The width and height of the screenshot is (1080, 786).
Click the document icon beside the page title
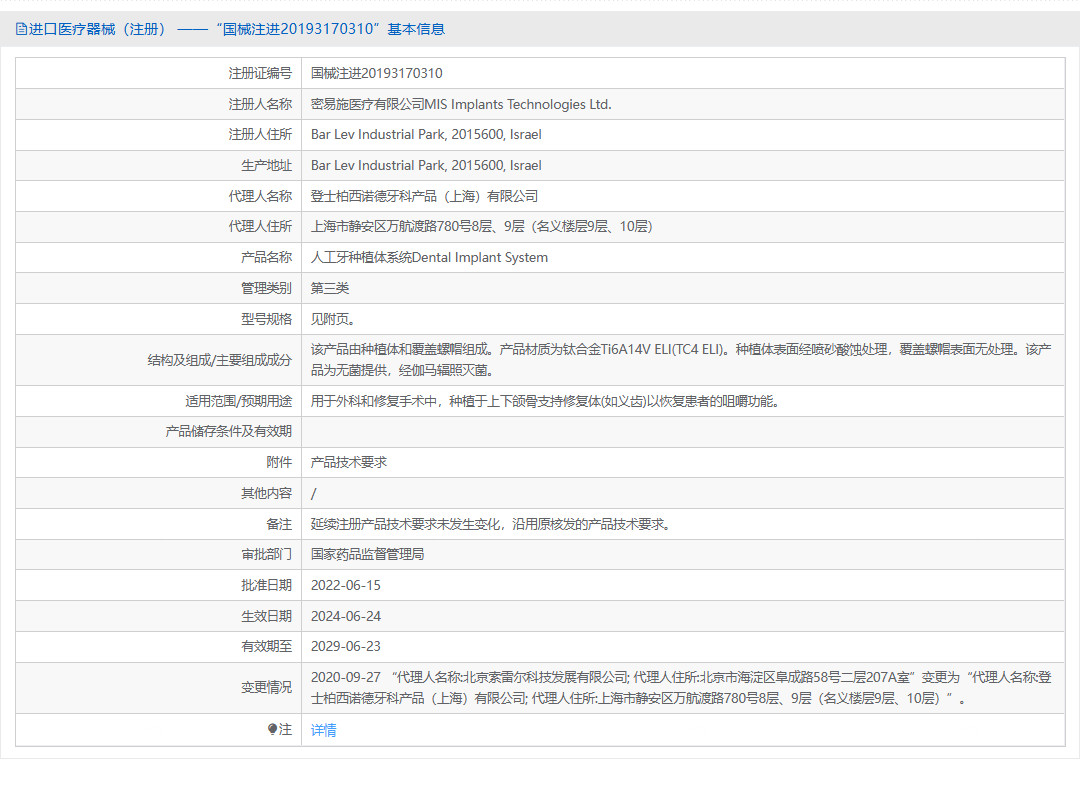point(21,29)
